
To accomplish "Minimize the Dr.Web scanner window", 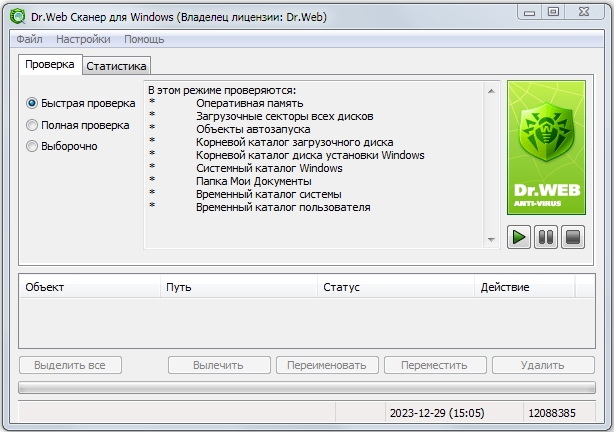I will 529,12.
